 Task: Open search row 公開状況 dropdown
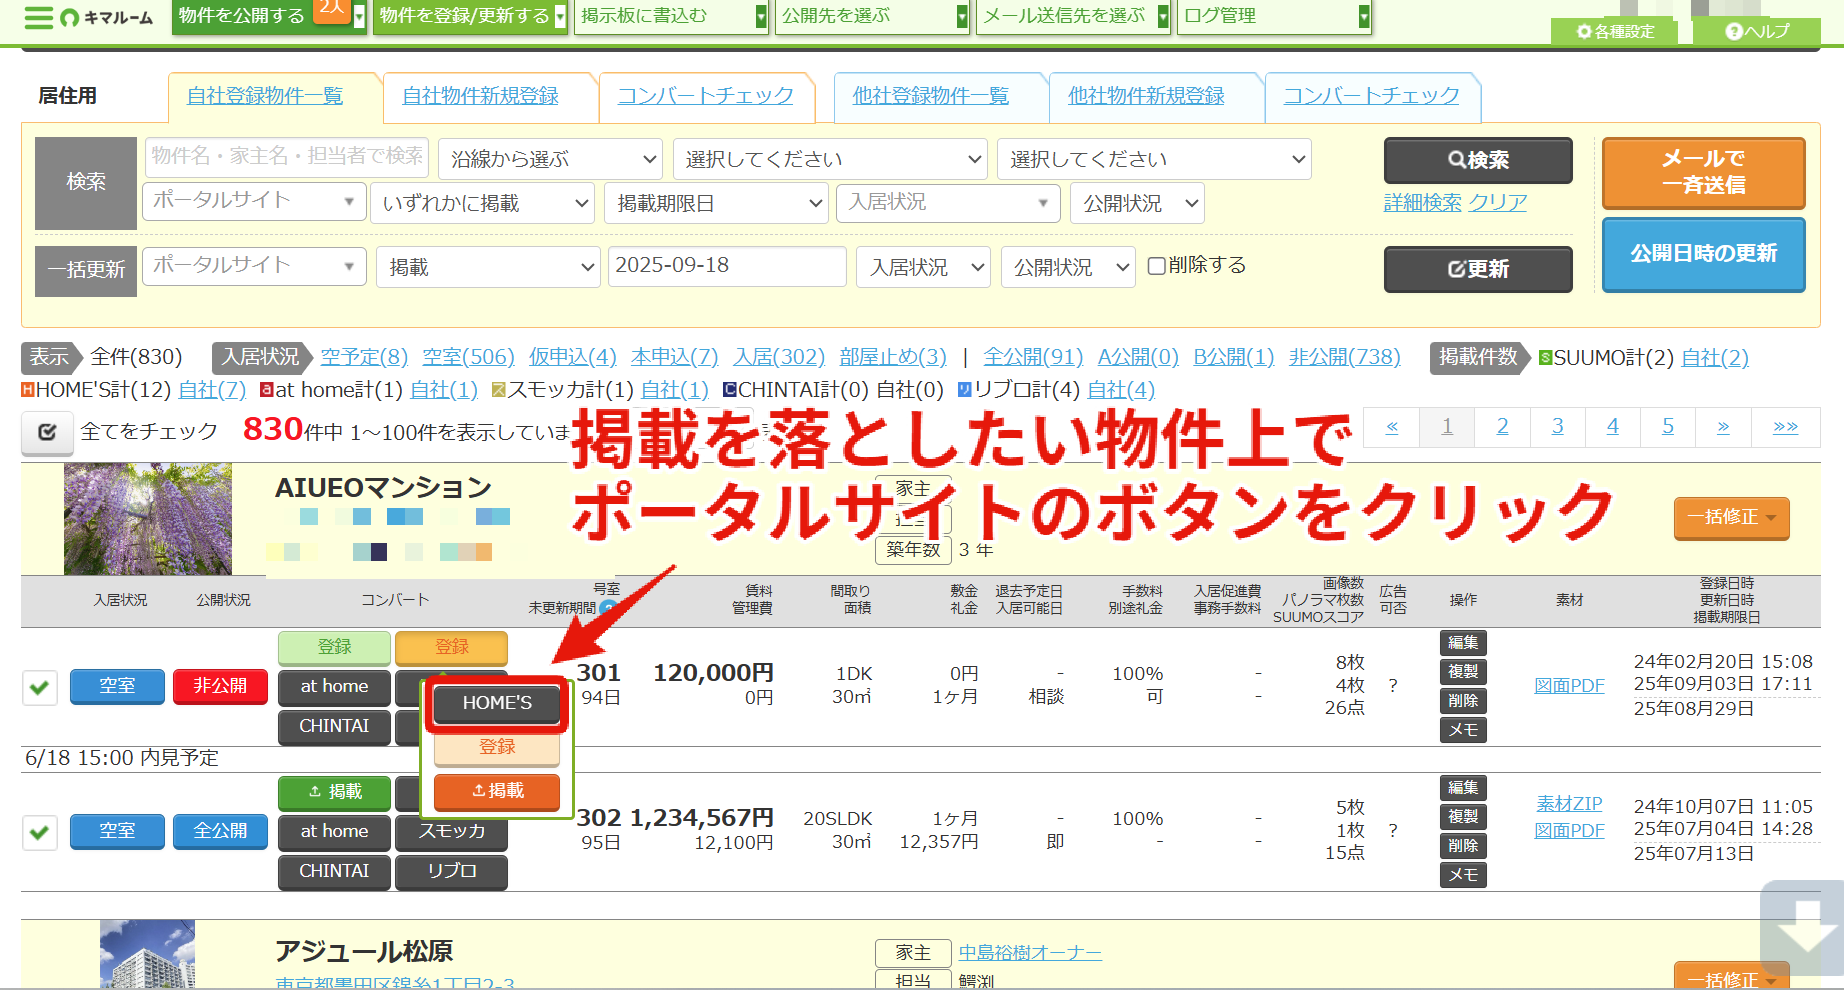pos(1137,203)
